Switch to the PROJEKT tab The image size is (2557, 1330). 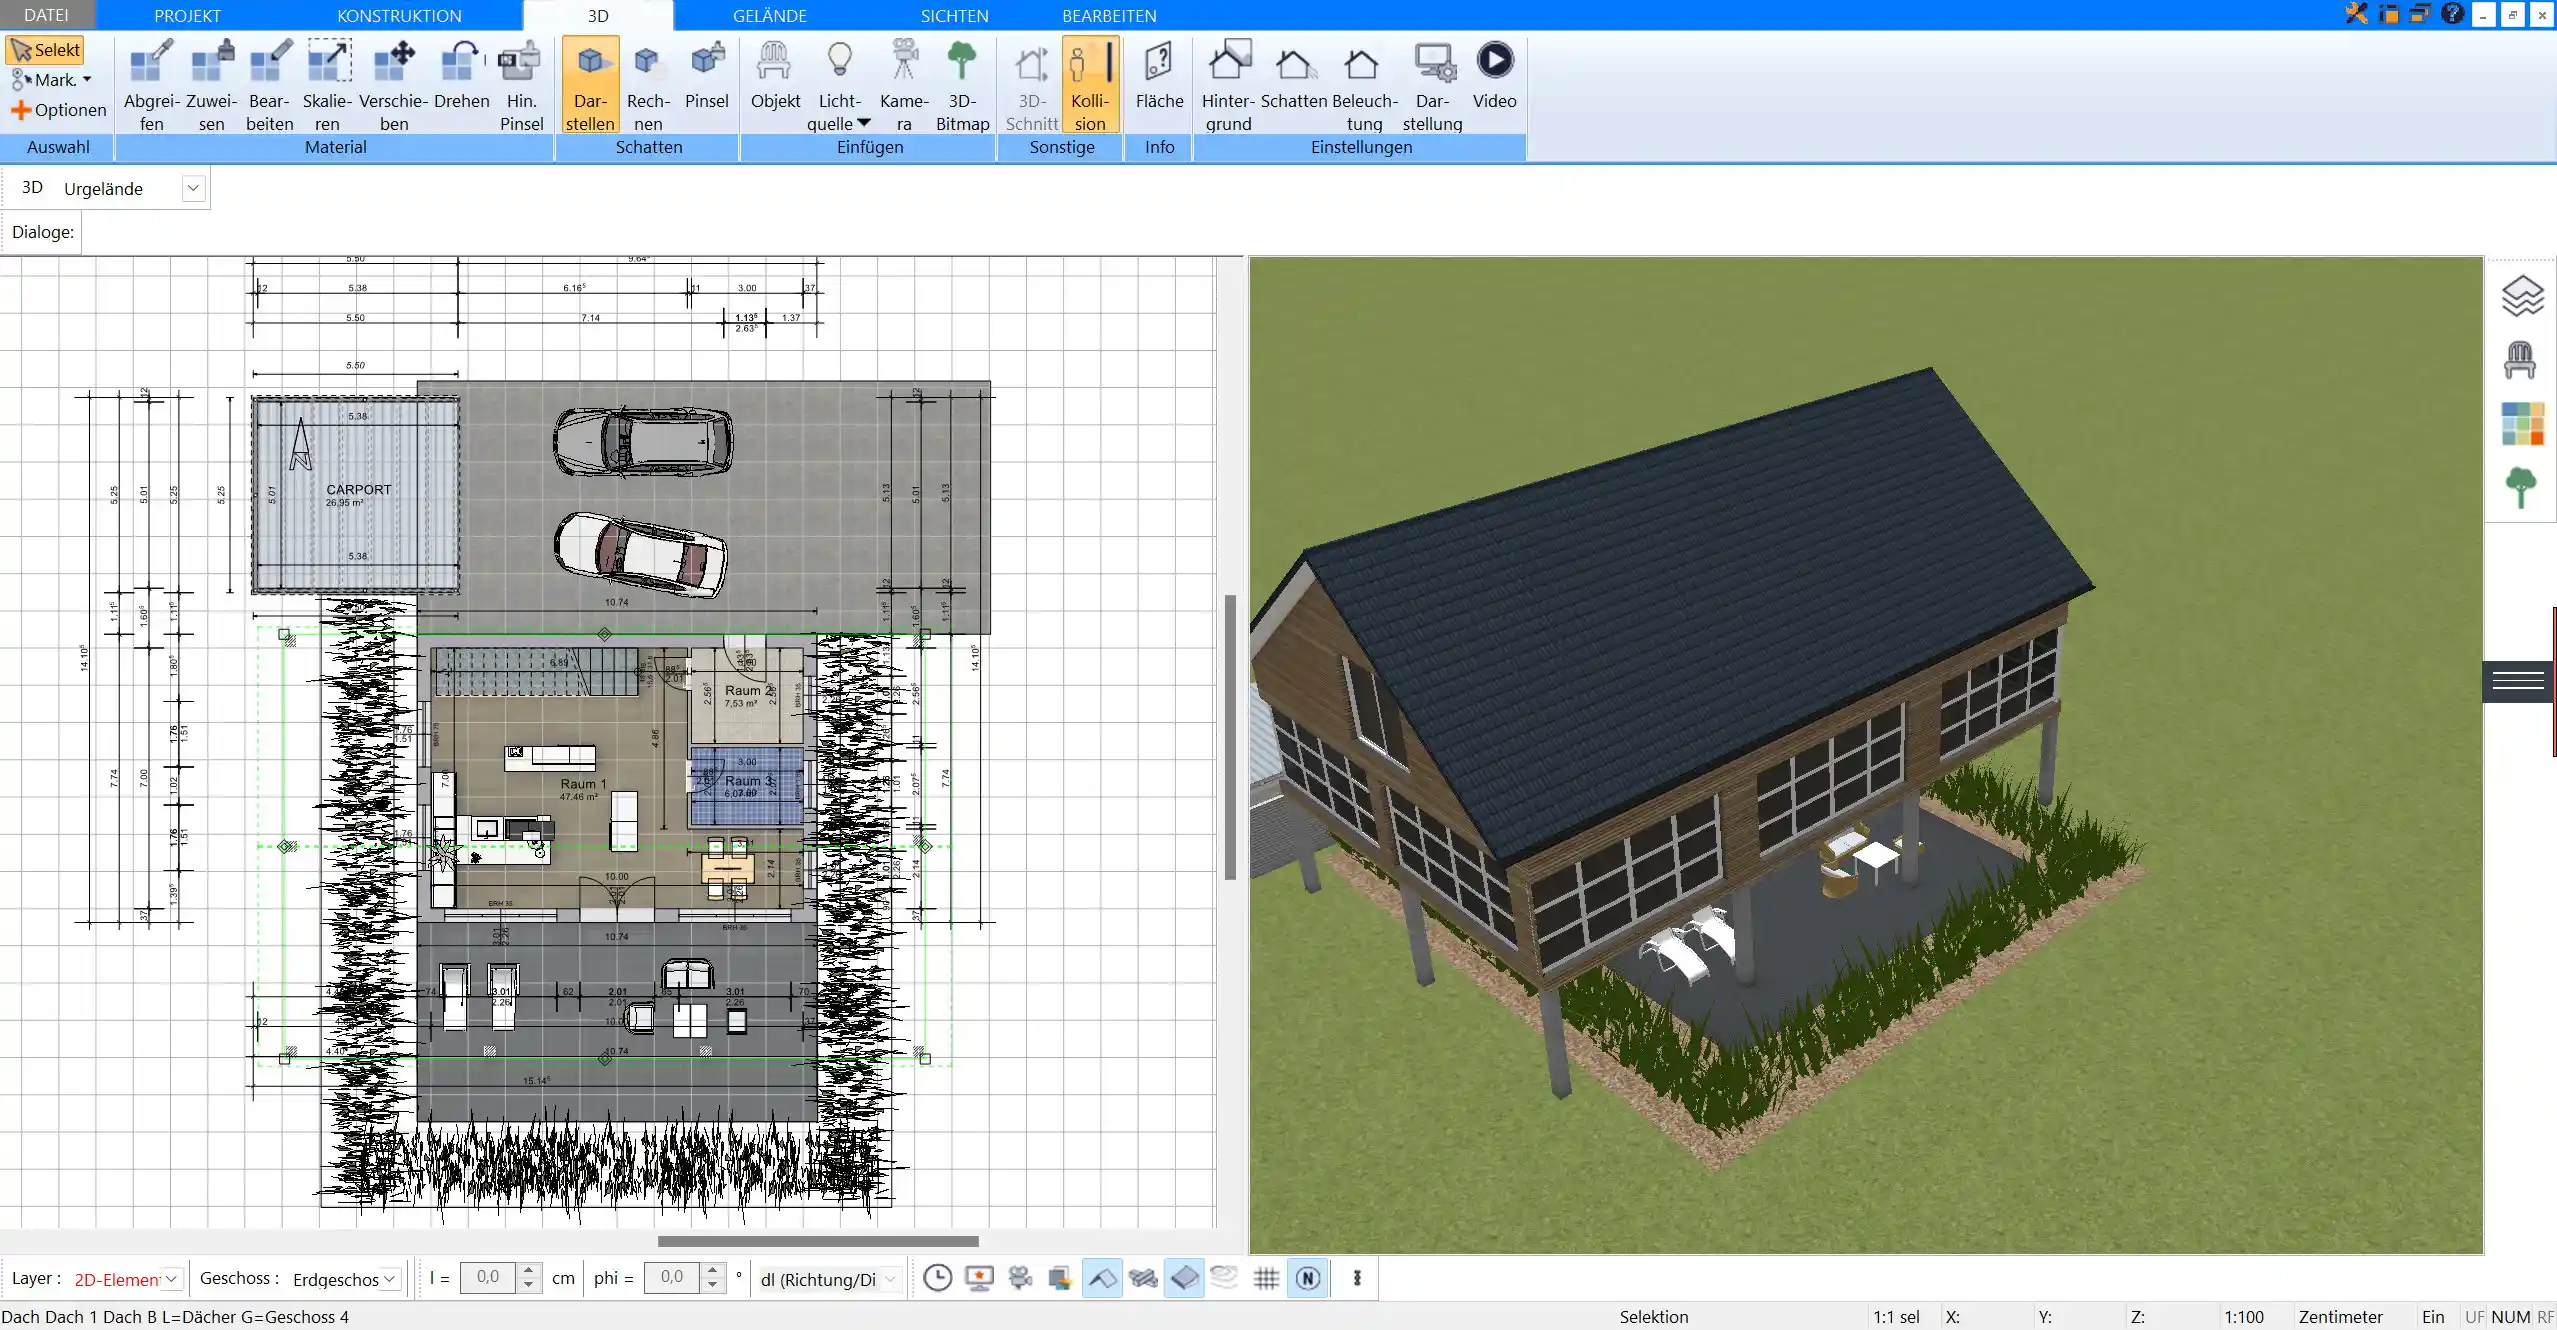[x=187, y=15]
